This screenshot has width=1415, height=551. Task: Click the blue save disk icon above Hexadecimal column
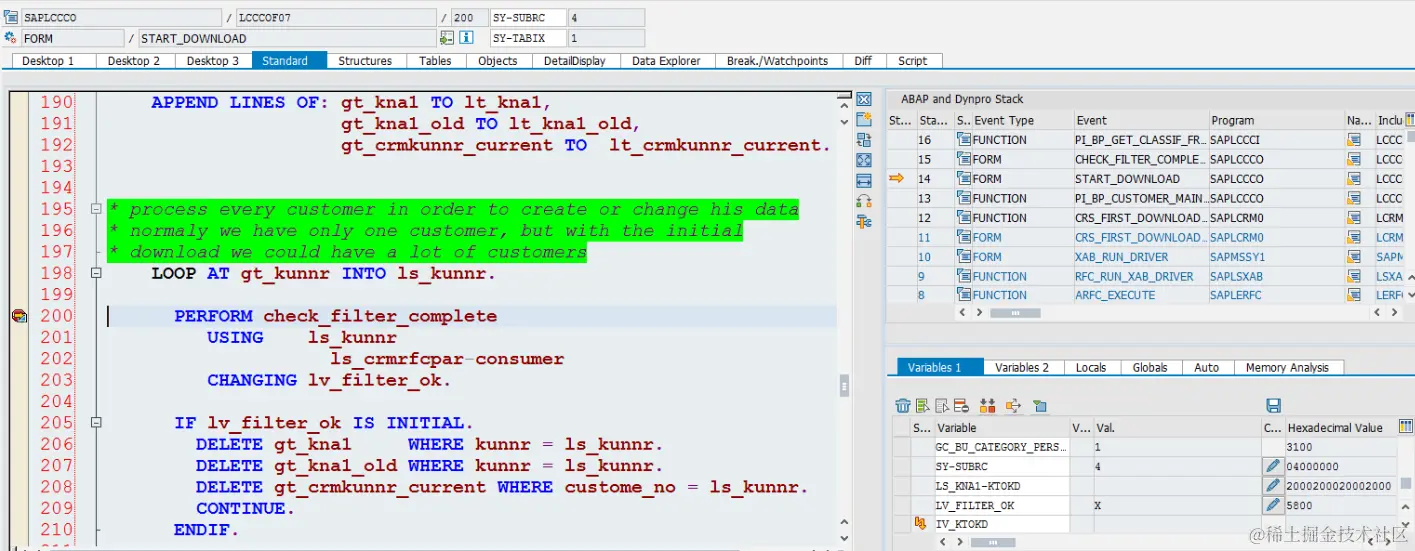pyautogui.click(x=1273, y=405)
